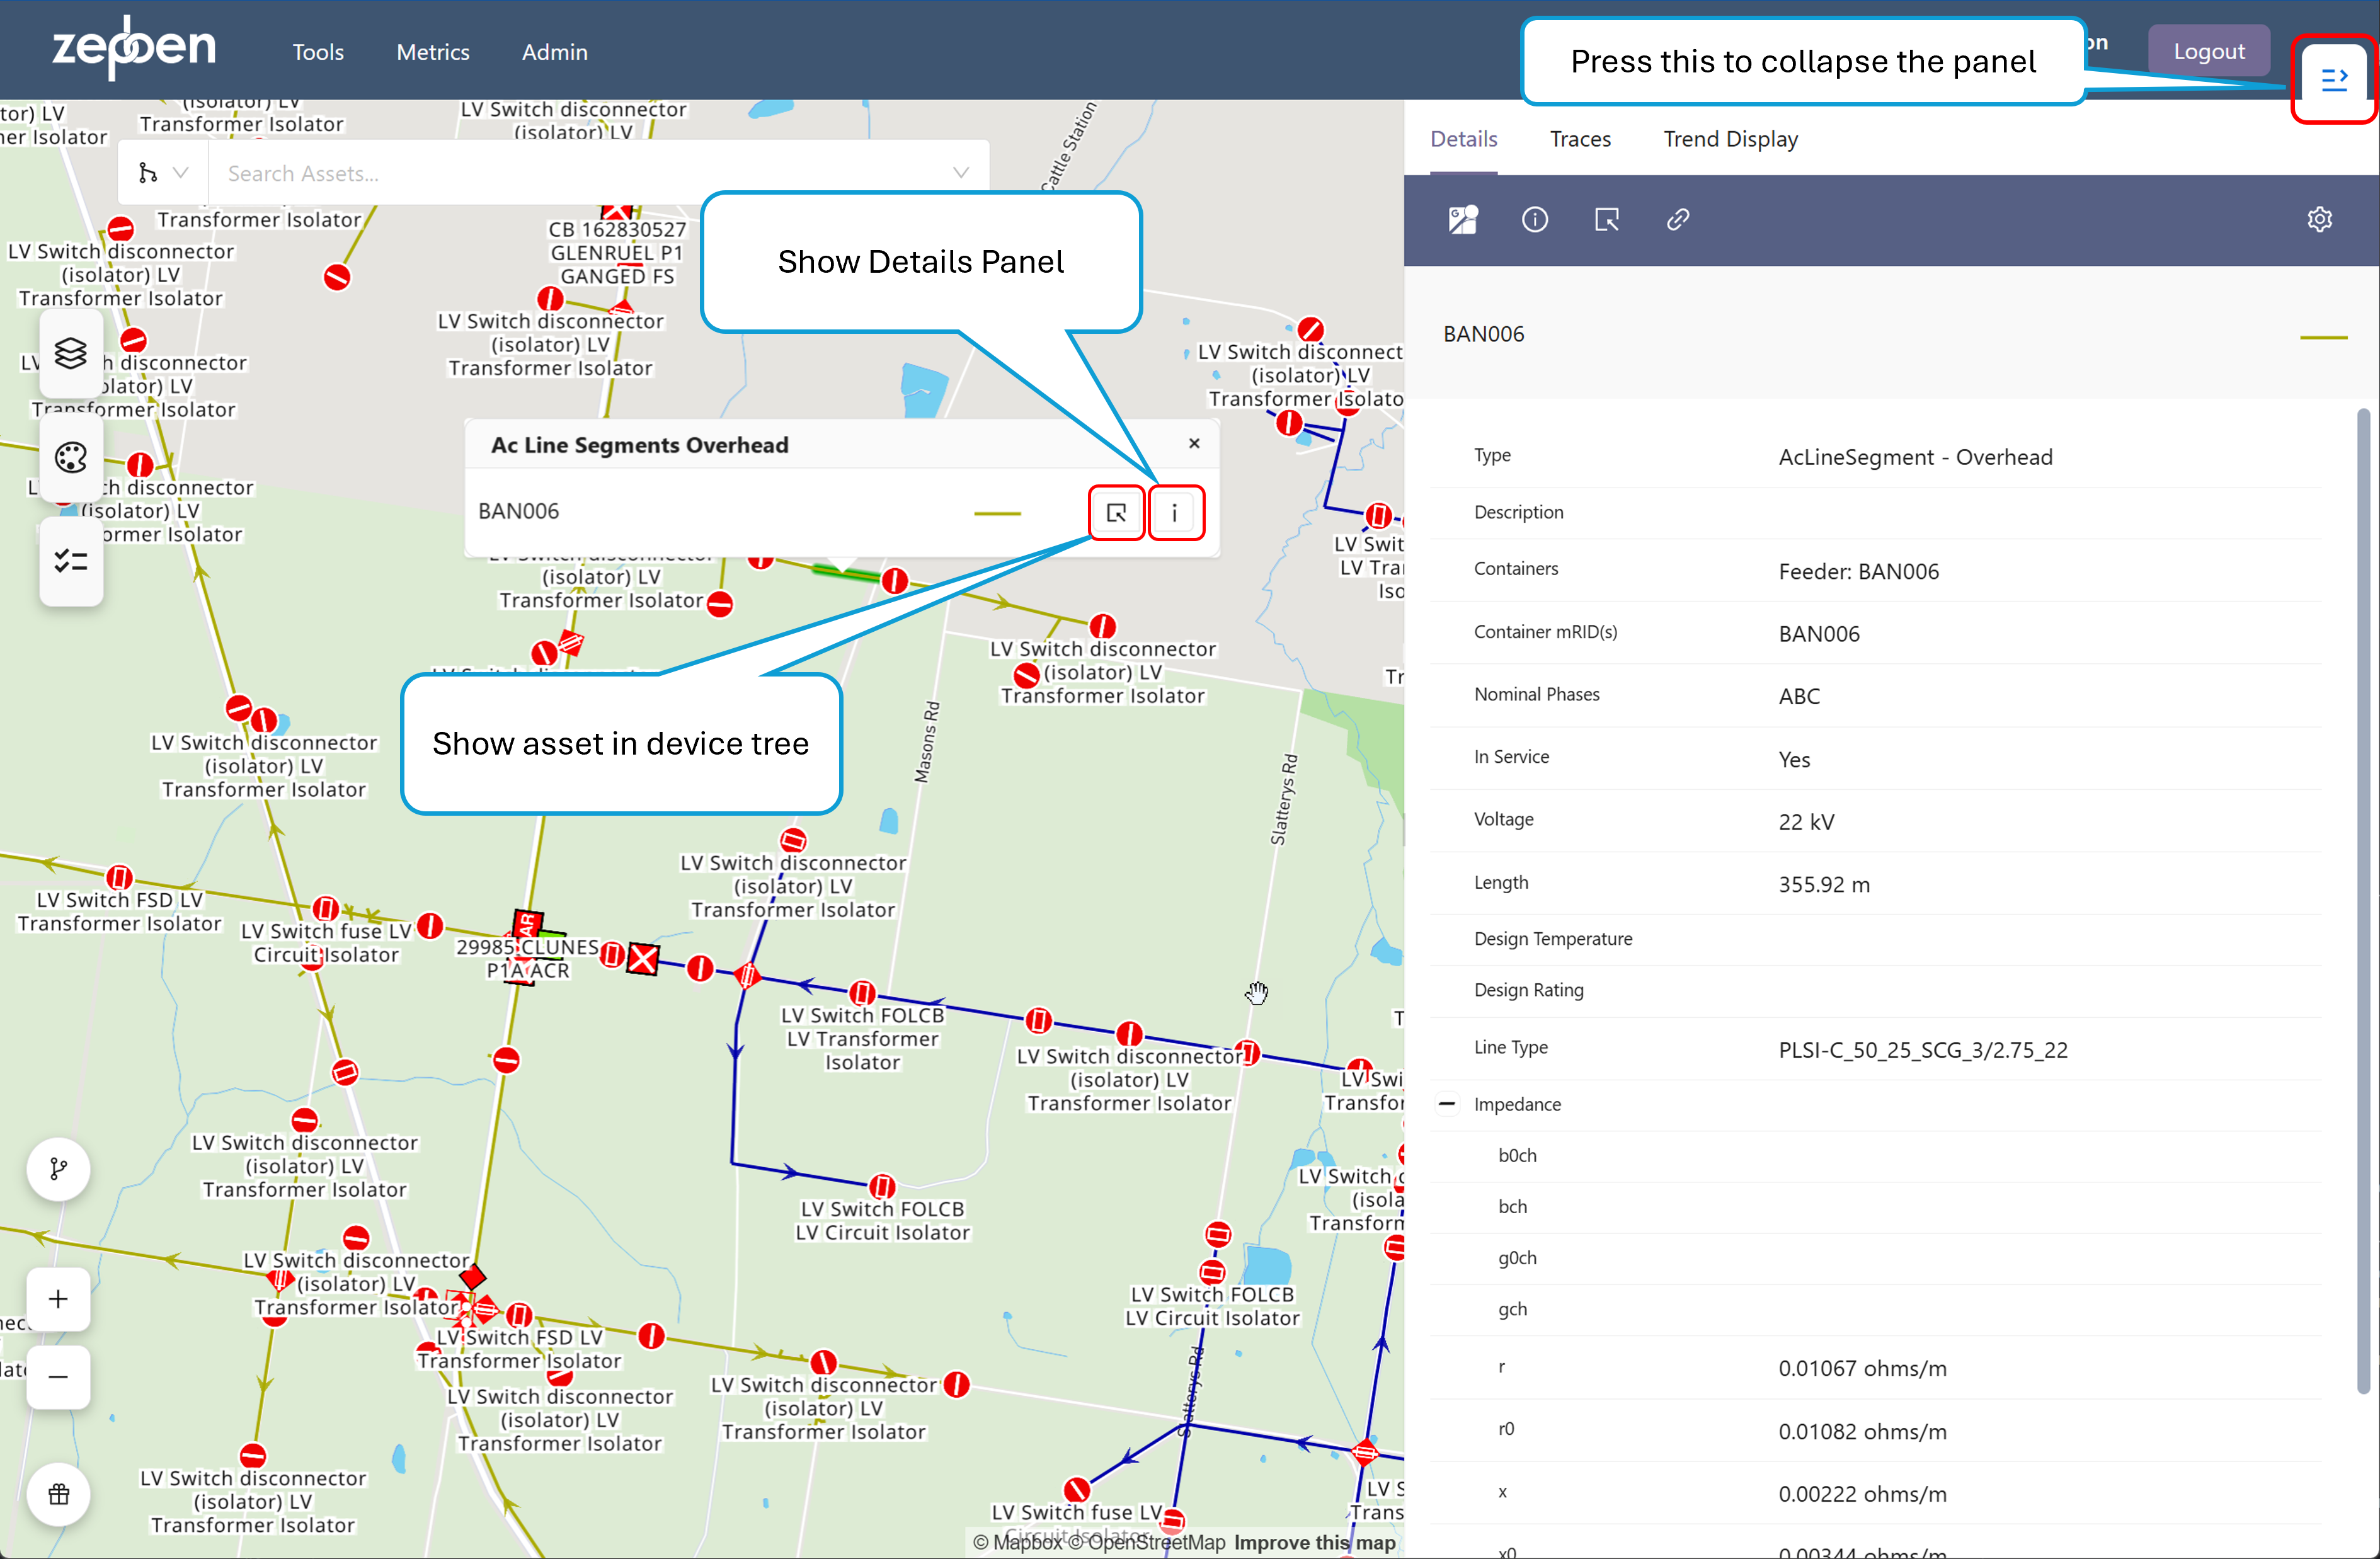This screenshot has width=2380, height=1559.
Task: Close the Ac Line Segments Overhead popup
Action: coord(1194,443)
